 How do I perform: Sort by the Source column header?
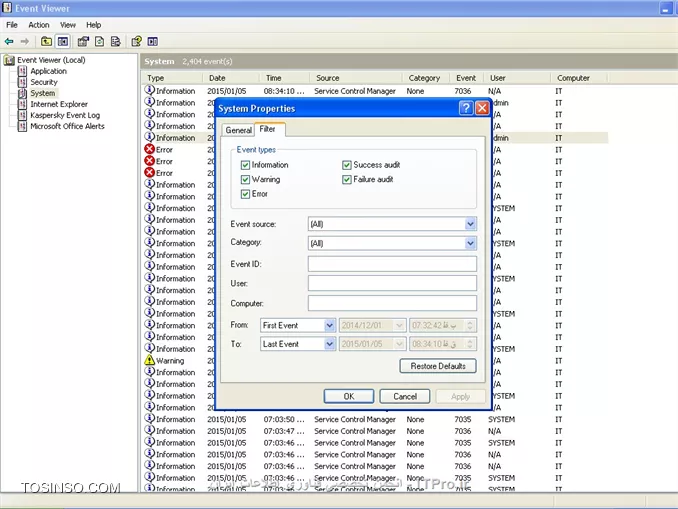click(356, 78)
